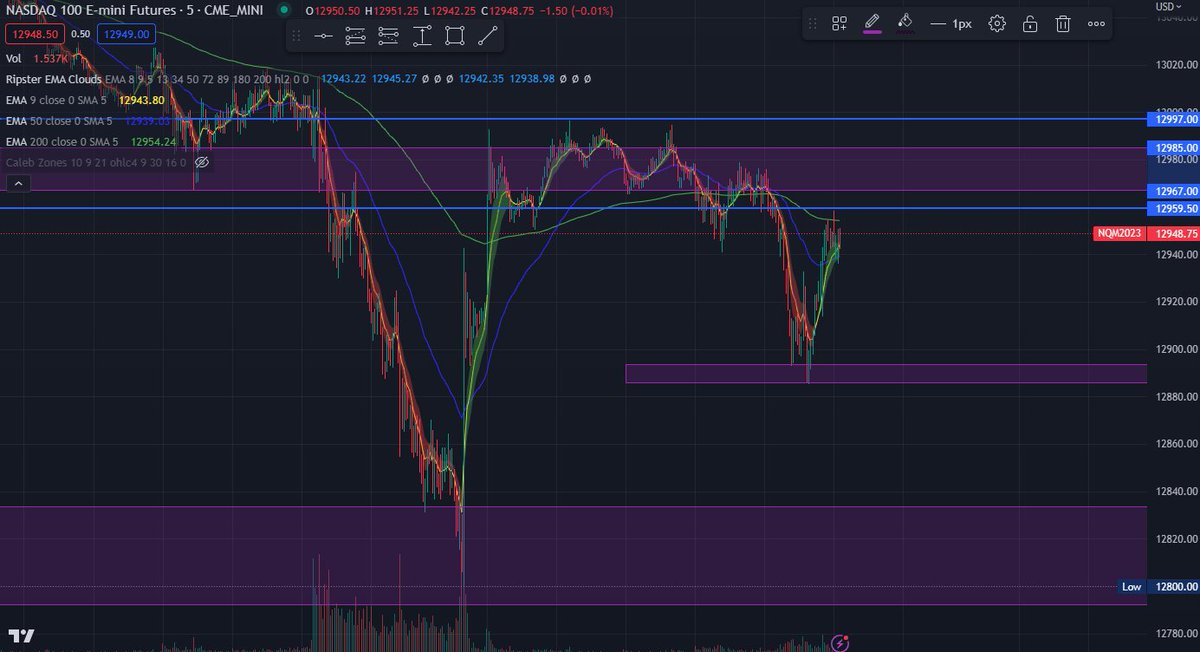Click the 12967.00 price axis label

coord(1176,190)
